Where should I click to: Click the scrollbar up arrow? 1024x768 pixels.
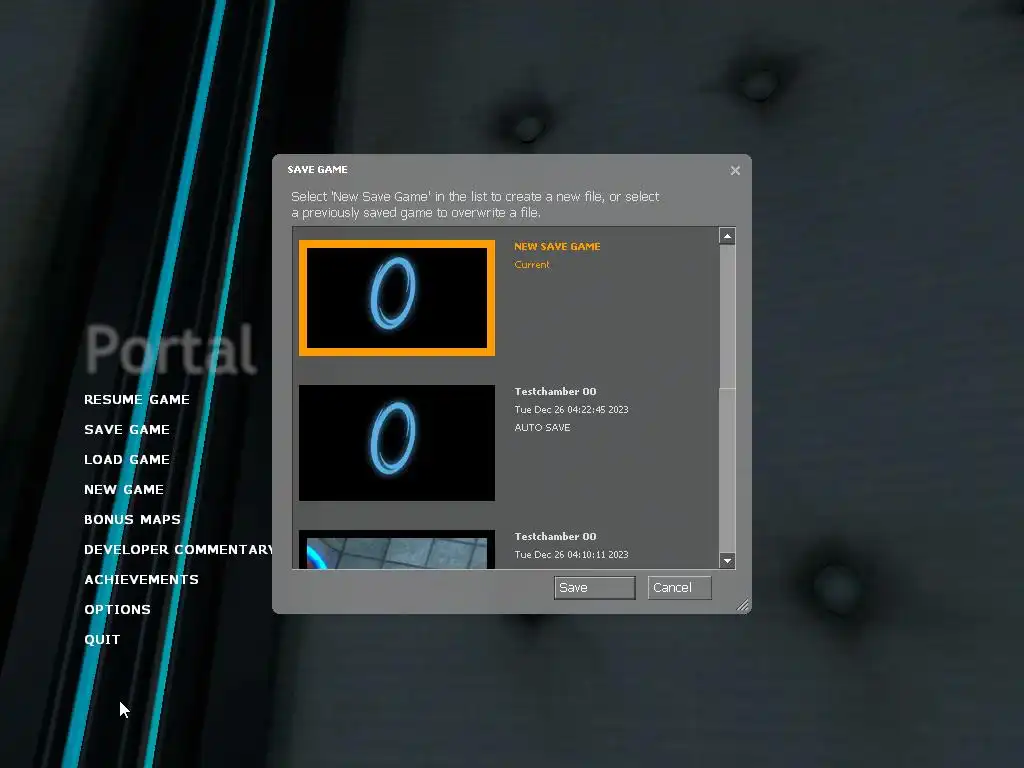tap(727, 236)
